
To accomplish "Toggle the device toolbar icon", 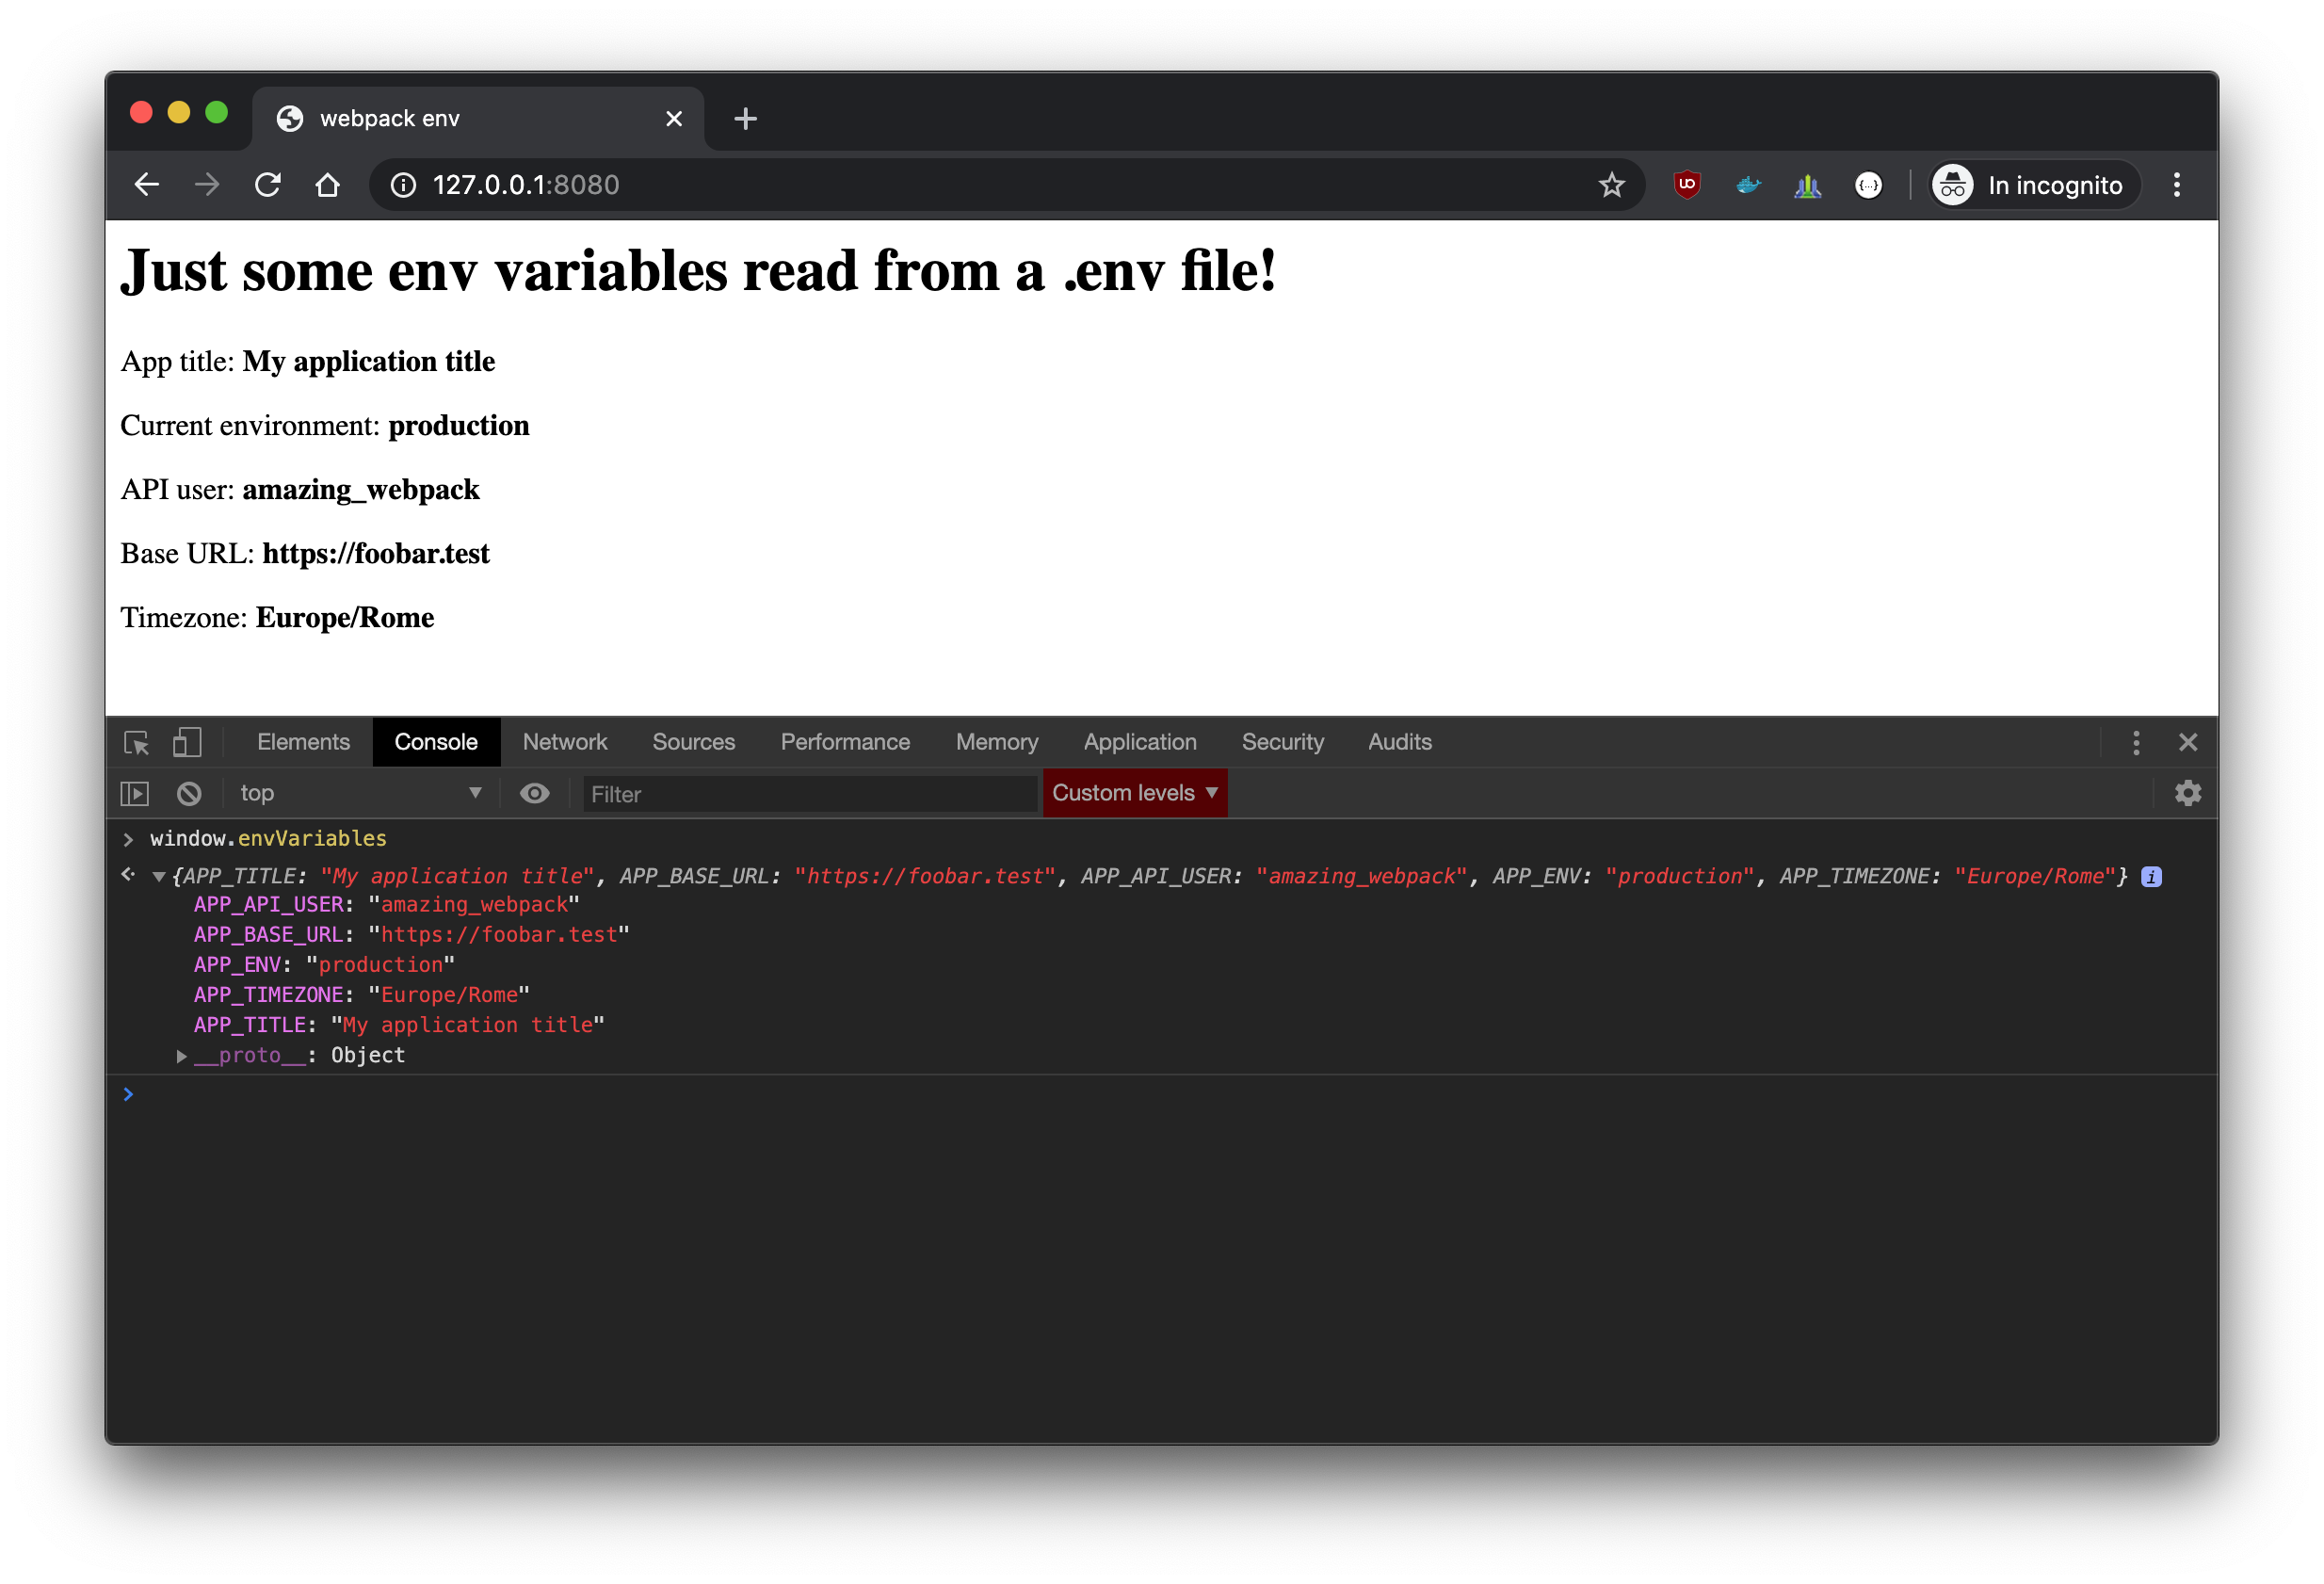I will tap(187, 742).
